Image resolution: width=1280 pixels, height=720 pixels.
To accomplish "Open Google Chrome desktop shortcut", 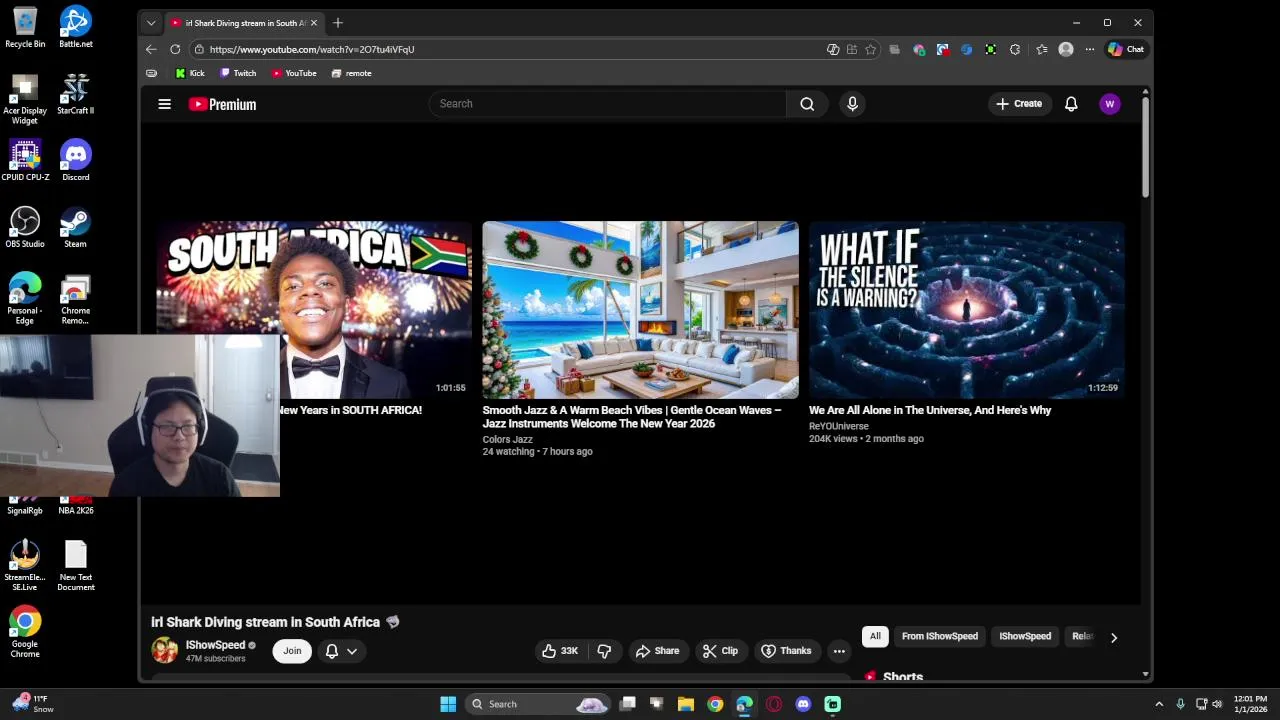I will pyautogui.click(x=25, y=630).
